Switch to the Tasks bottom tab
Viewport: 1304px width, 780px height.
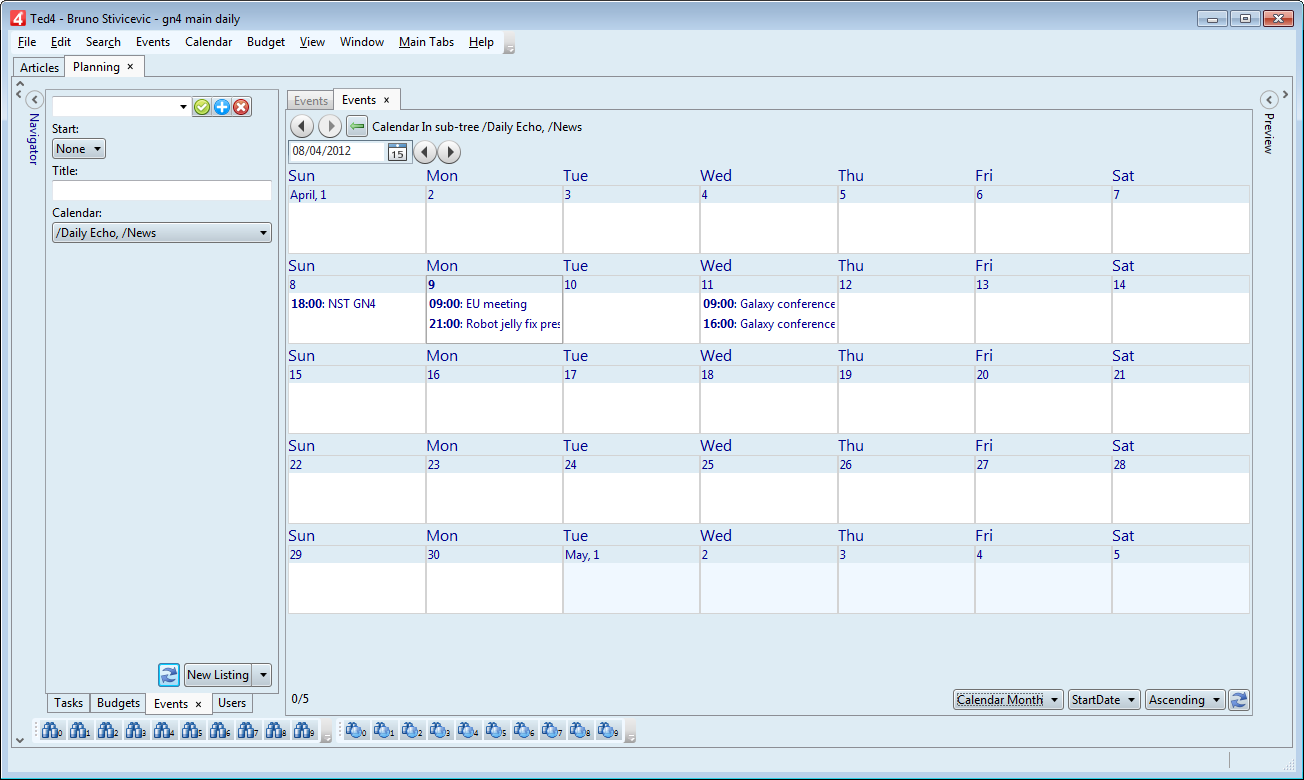pyautogui.click(x=69, y=704)
